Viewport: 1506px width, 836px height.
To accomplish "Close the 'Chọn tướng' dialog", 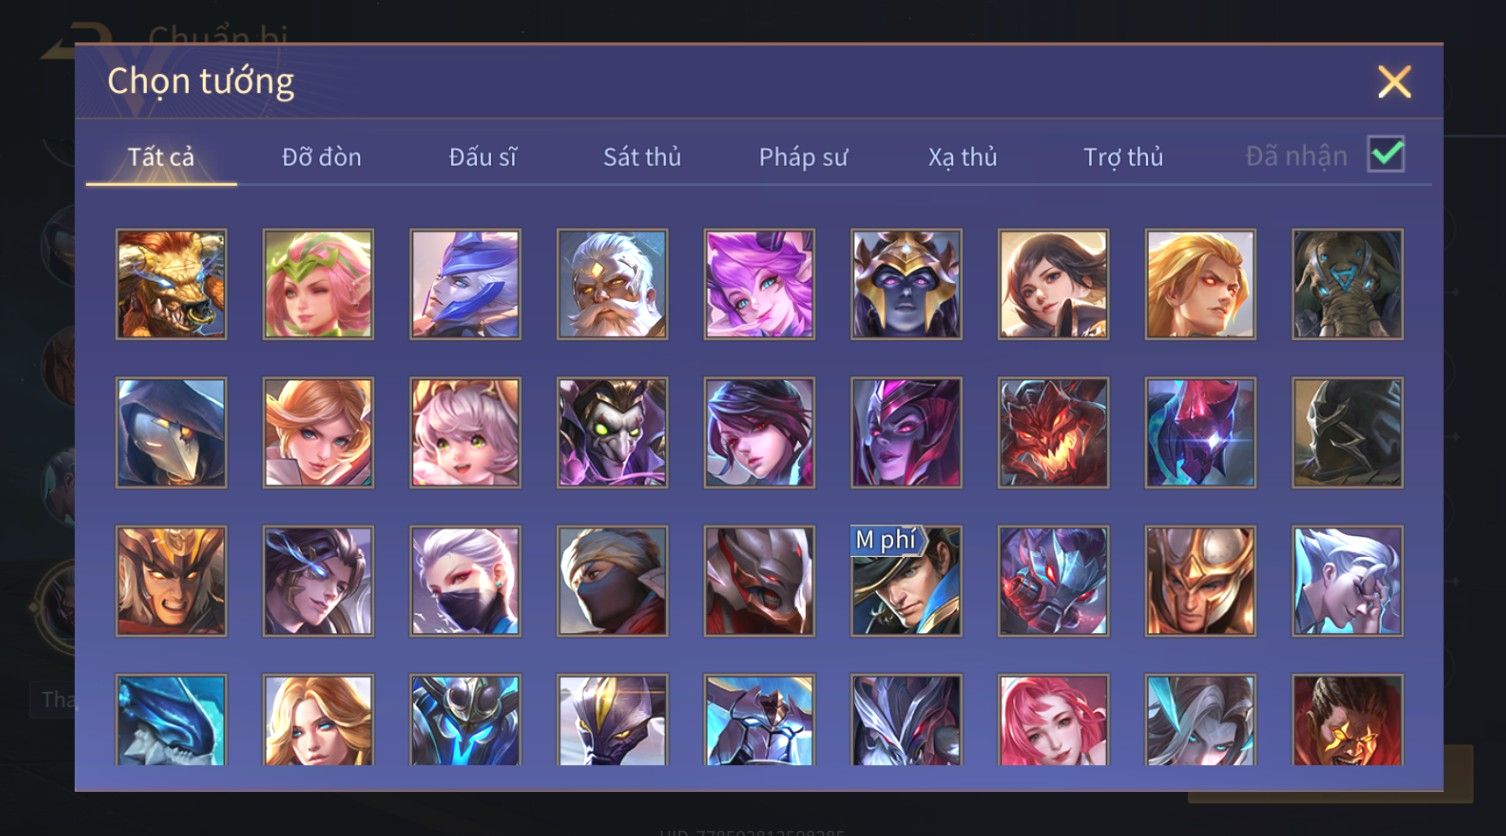I will pos(1394,81).
